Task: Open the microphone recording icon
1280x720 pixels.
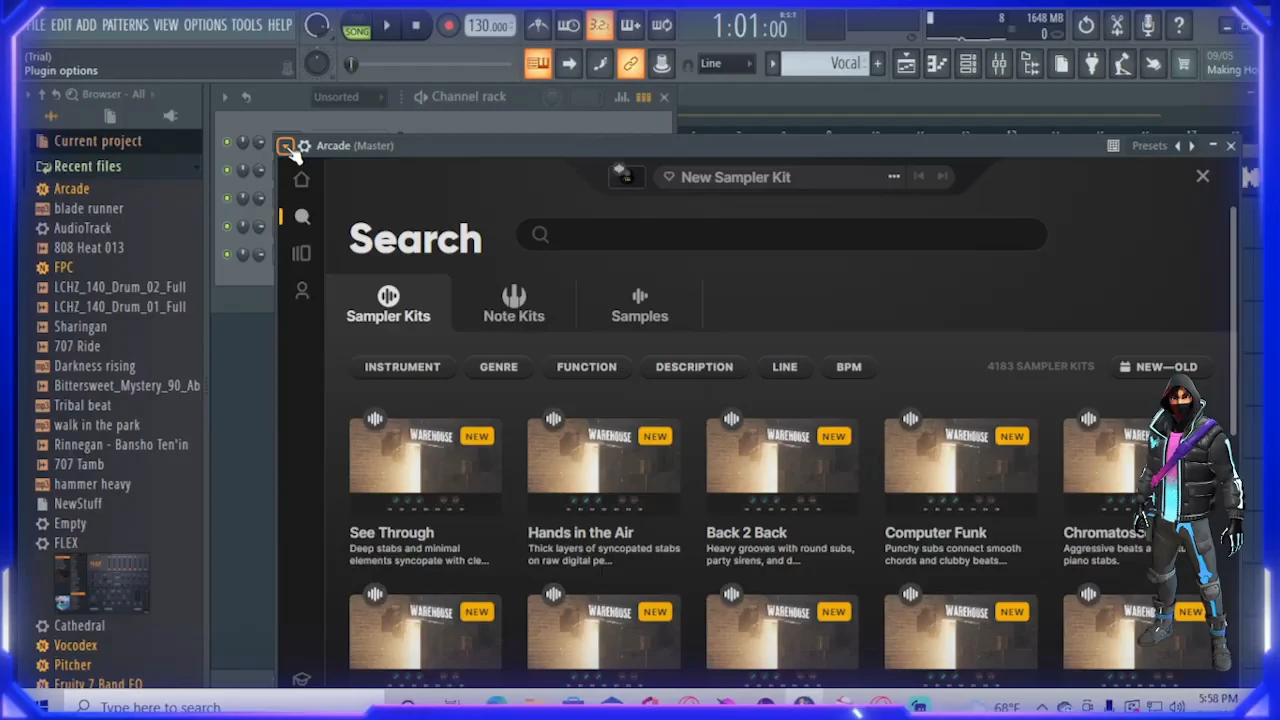Action: click(x=1148, y=26)
